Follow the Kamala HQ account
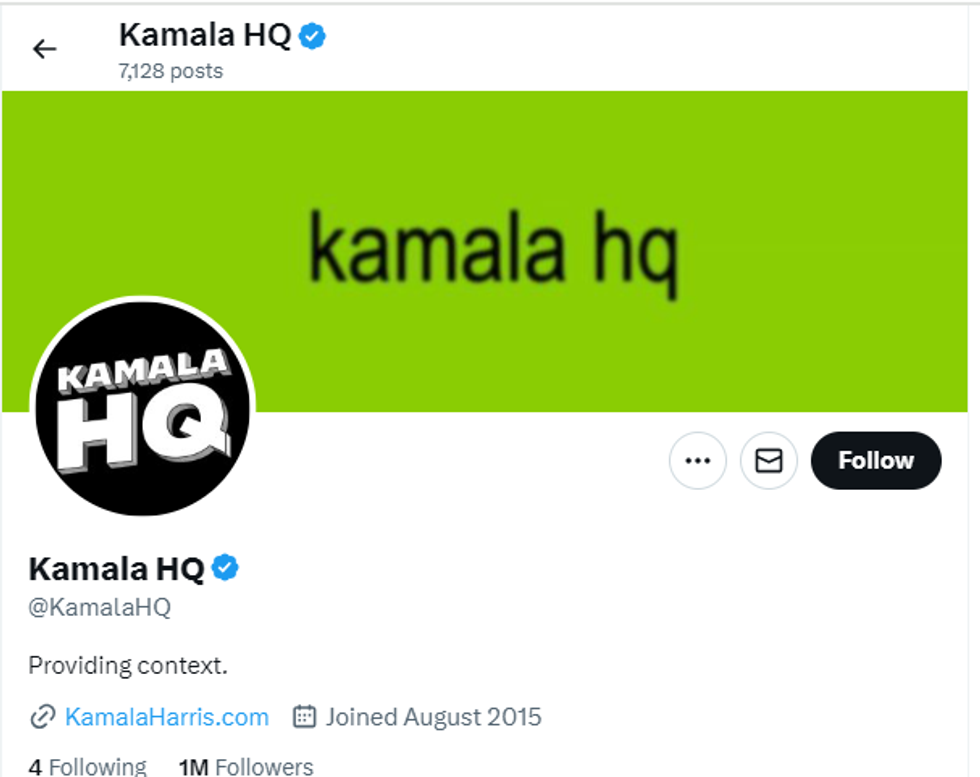This screenshot has height=777, width=980. click(x=876, y=461)
